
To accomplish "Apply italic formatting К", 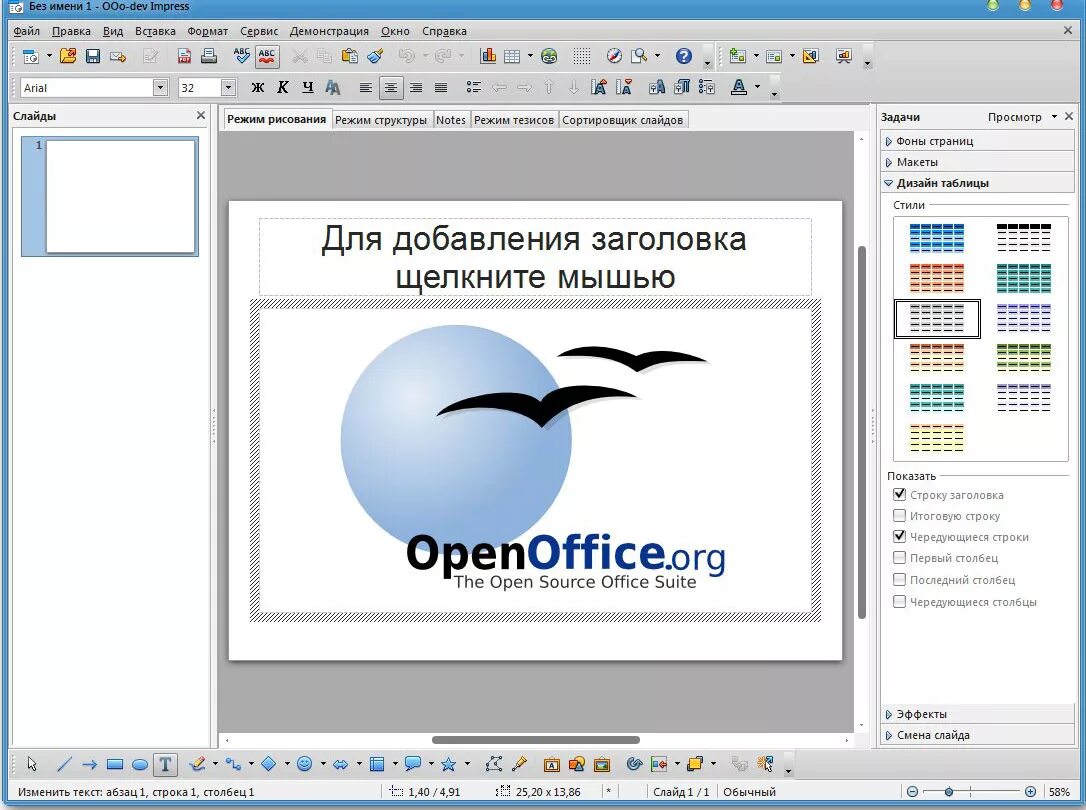I will (283, 87).
